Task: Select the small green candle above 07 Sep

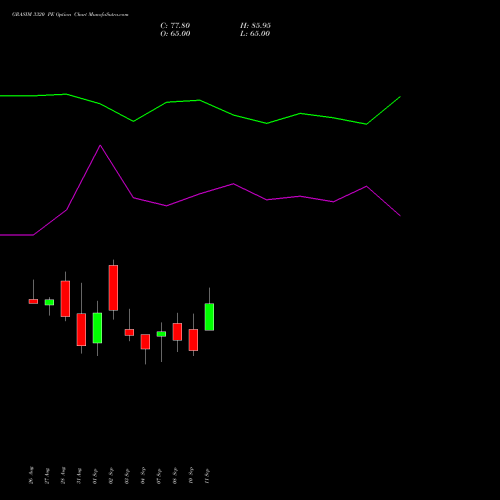Action: coord(161,334)
